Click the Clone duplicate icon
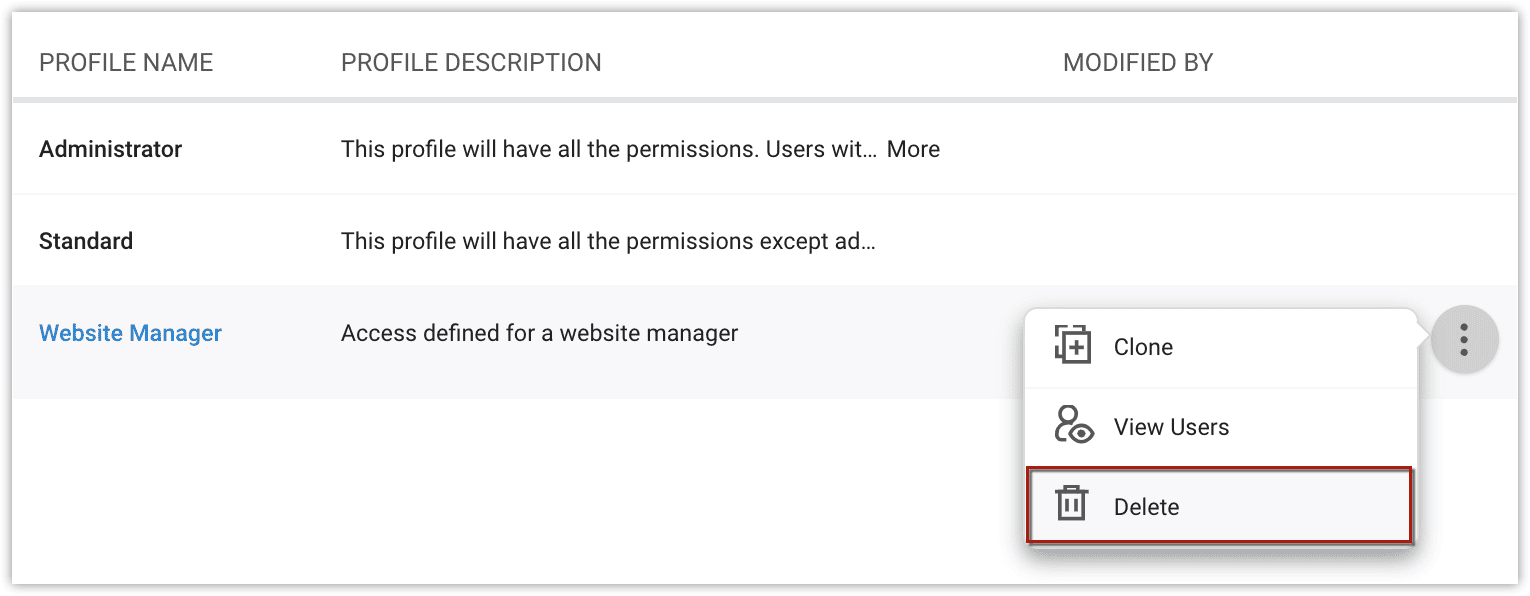 [1072, 346]
